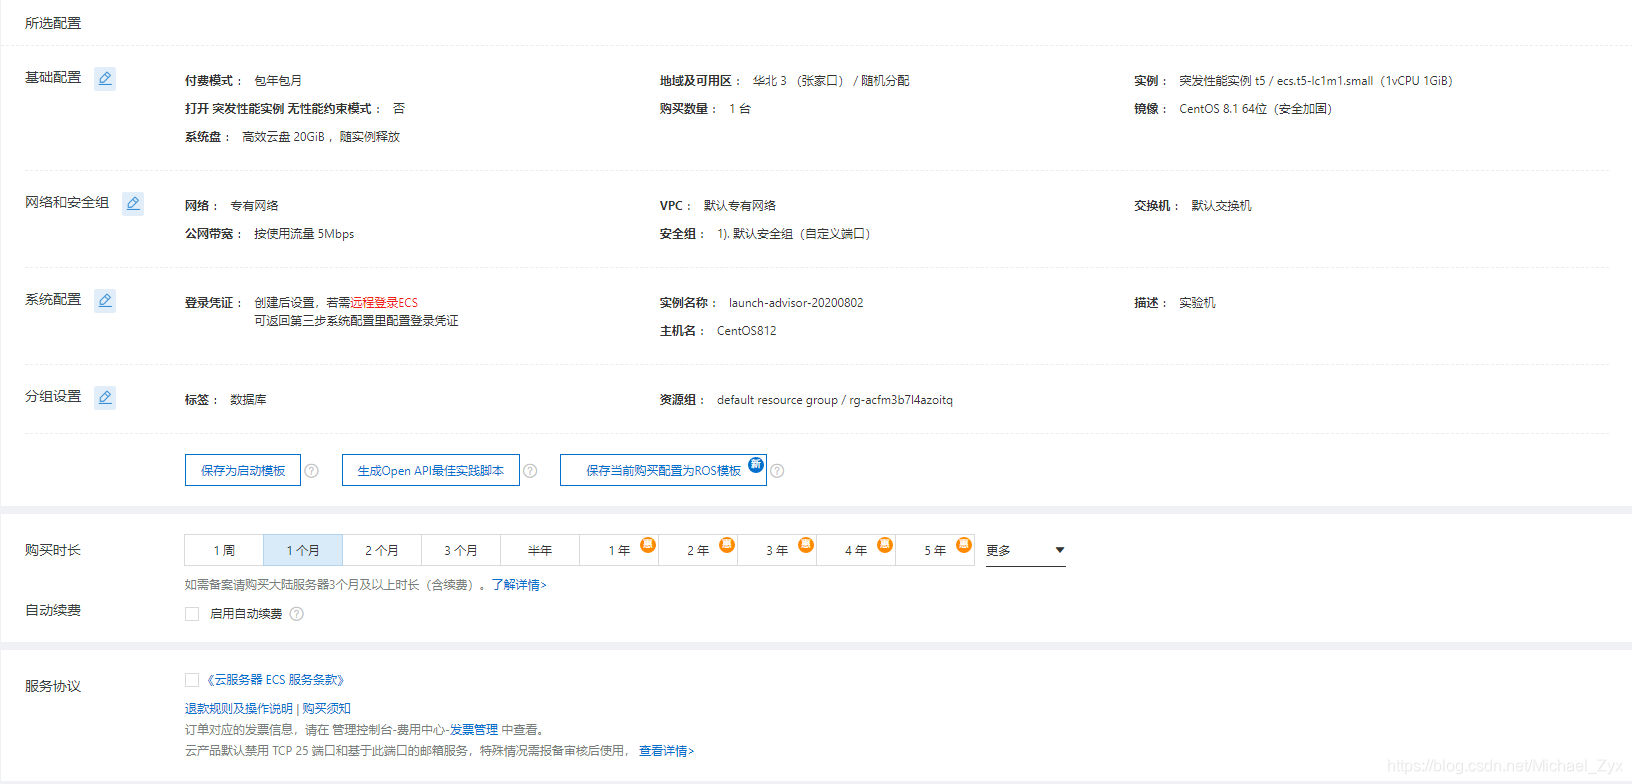Open the 远程登录ECS red link
1632x784 pixels.
384,303
